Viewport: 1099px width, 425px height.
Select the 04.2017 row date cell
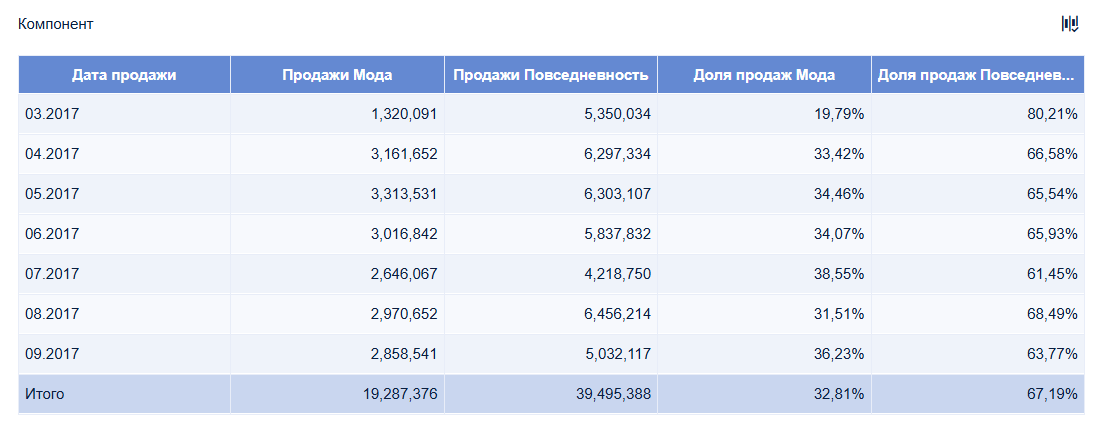(x=124, y=154)
